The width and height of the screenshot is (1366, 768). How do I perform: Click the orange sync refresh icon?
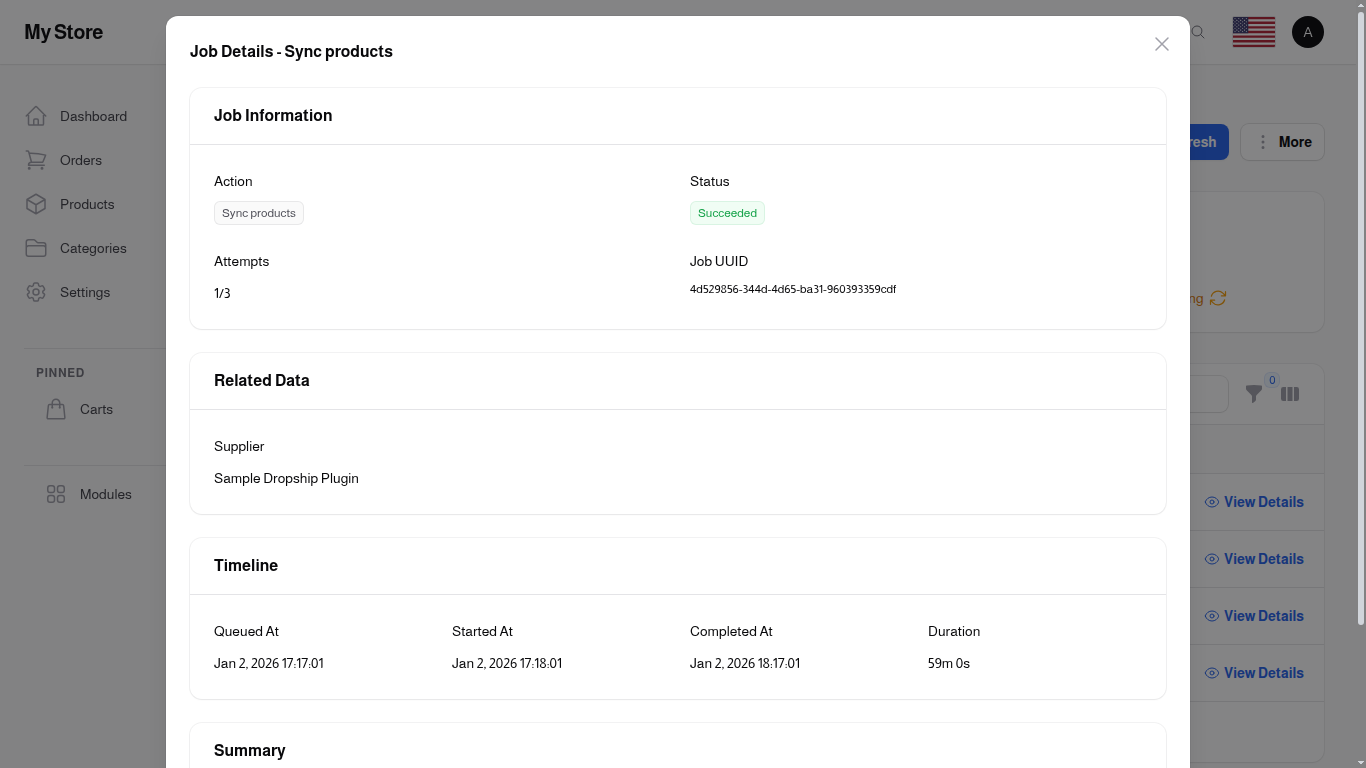point(1217,298)
